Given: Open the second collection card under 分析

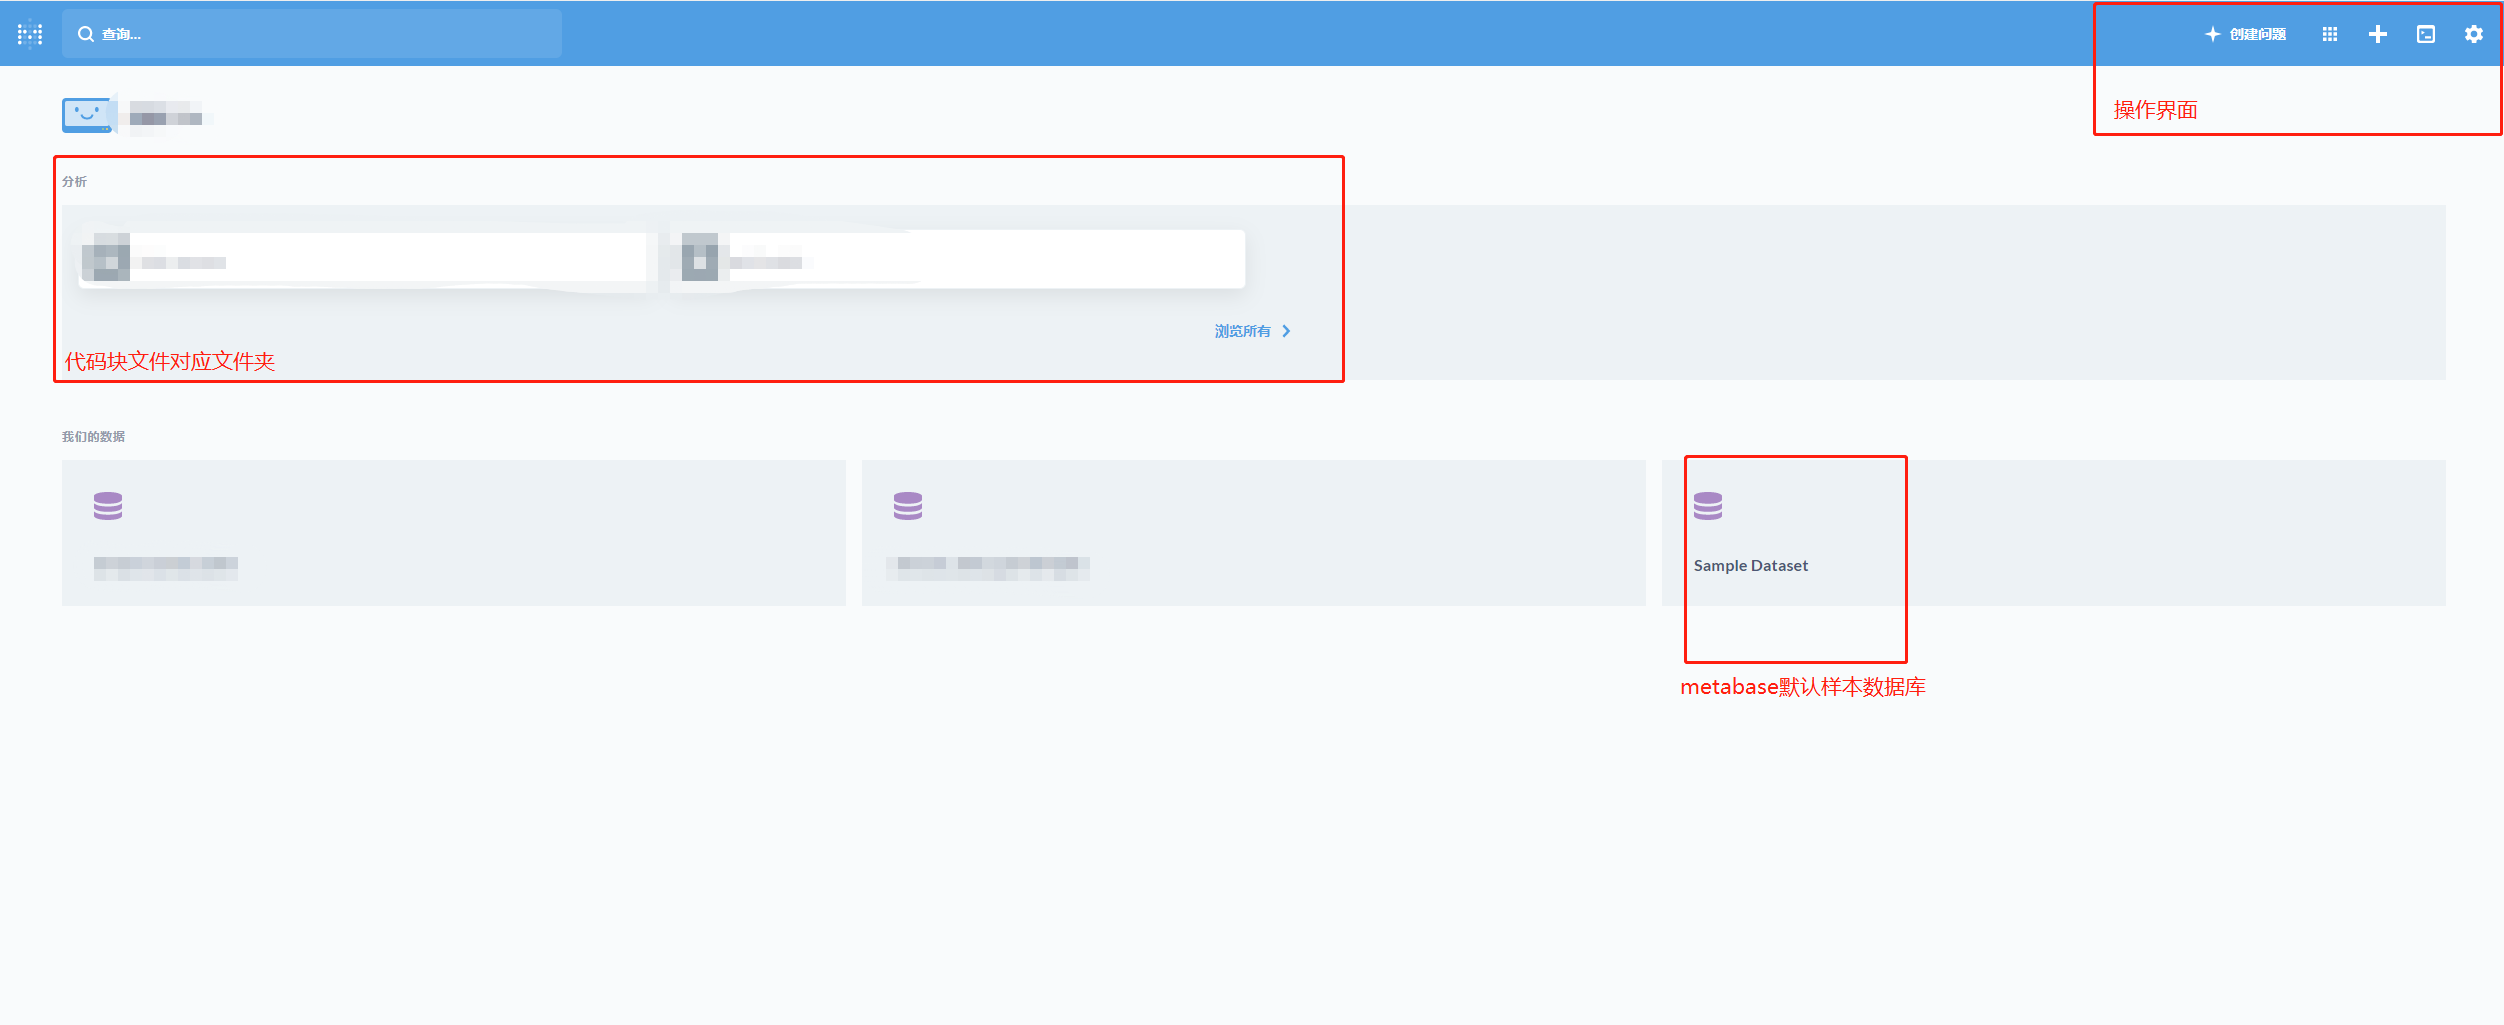Looking at the screenshot, I should [x=956, y=258].
